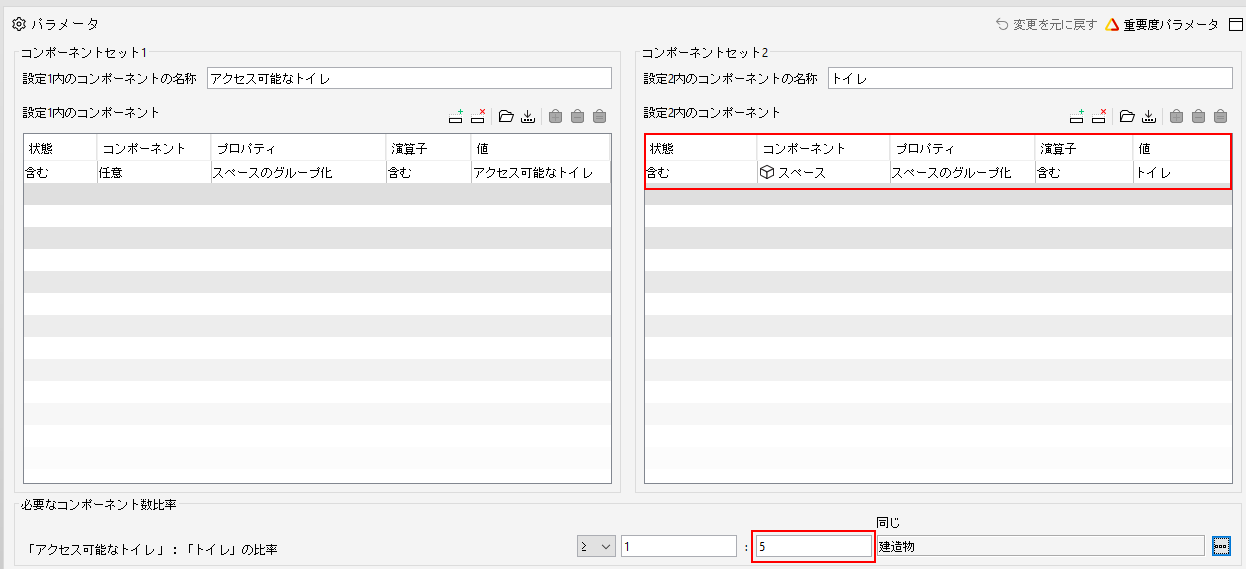Click the ratio field containing 1

(679, 546)
